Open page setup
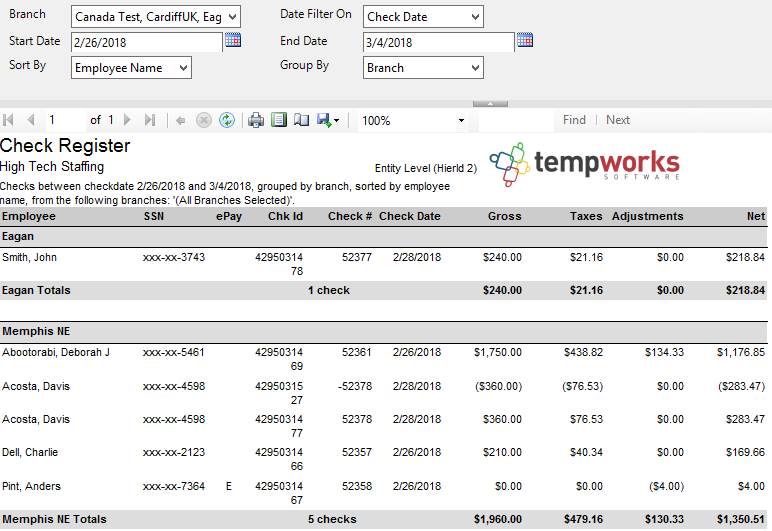Screen dimensions: 772x531 [x=301, y=120]
